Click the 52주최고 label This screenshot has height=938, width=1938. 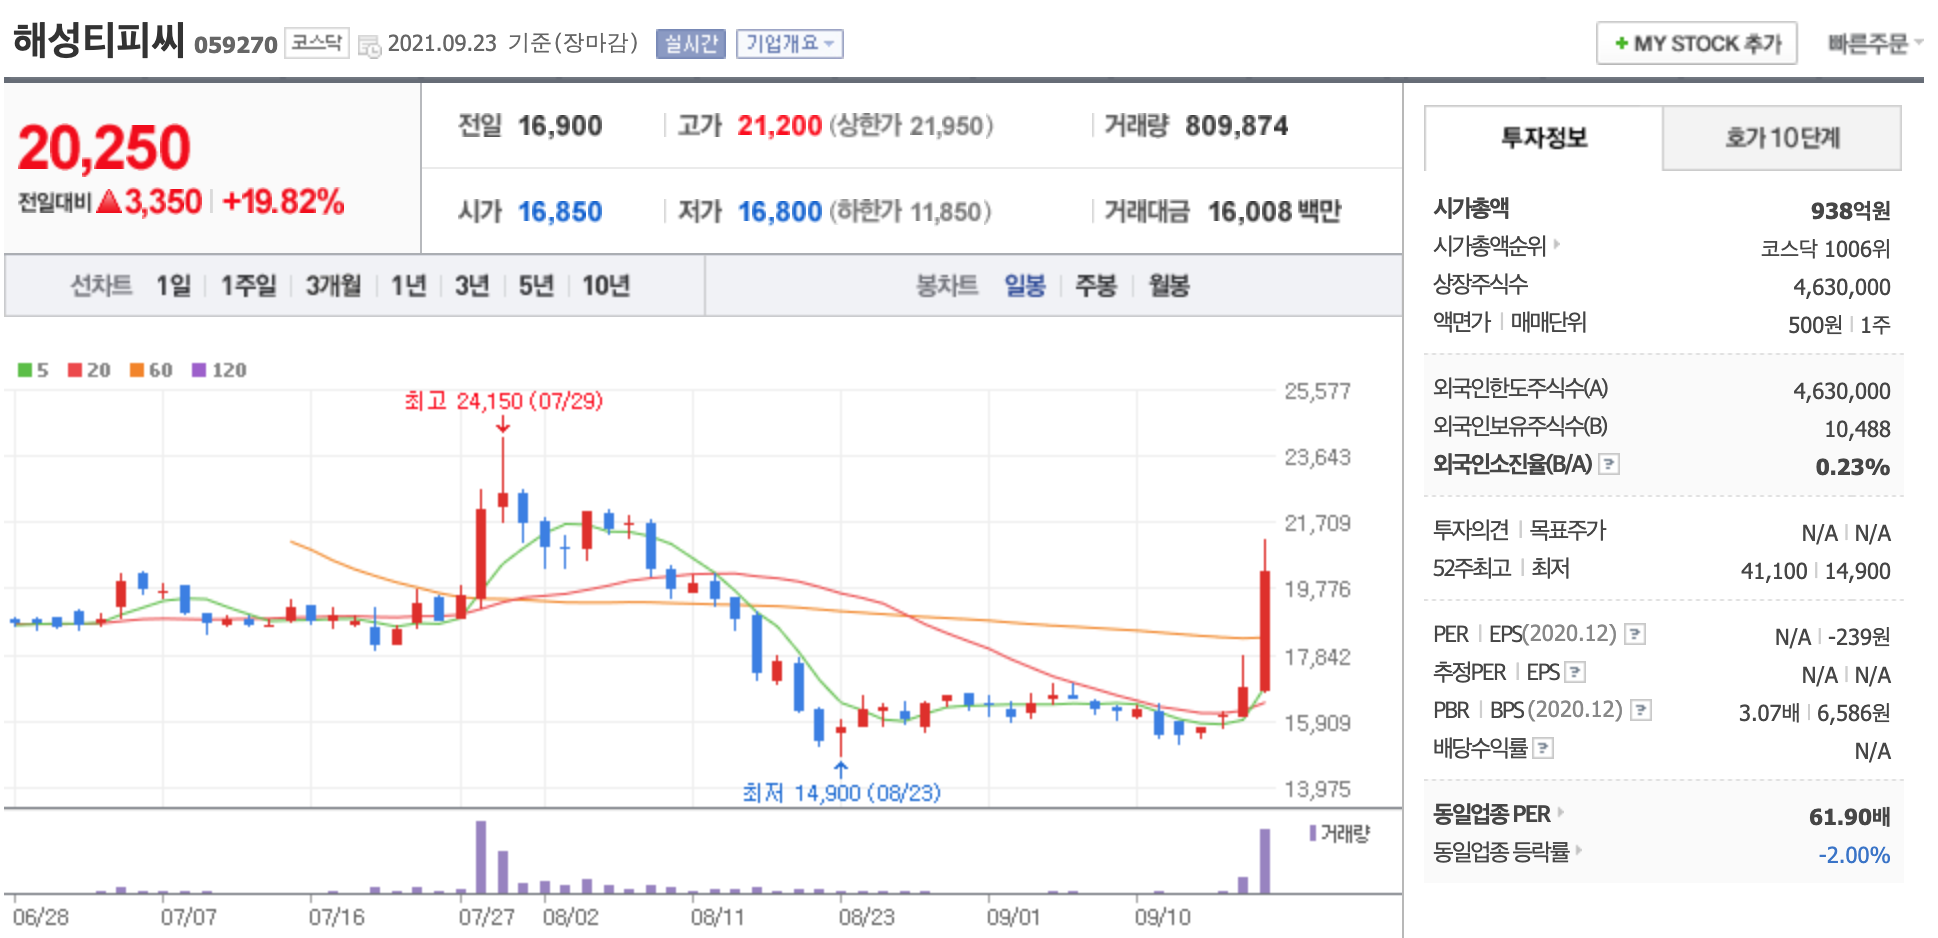1472,568
